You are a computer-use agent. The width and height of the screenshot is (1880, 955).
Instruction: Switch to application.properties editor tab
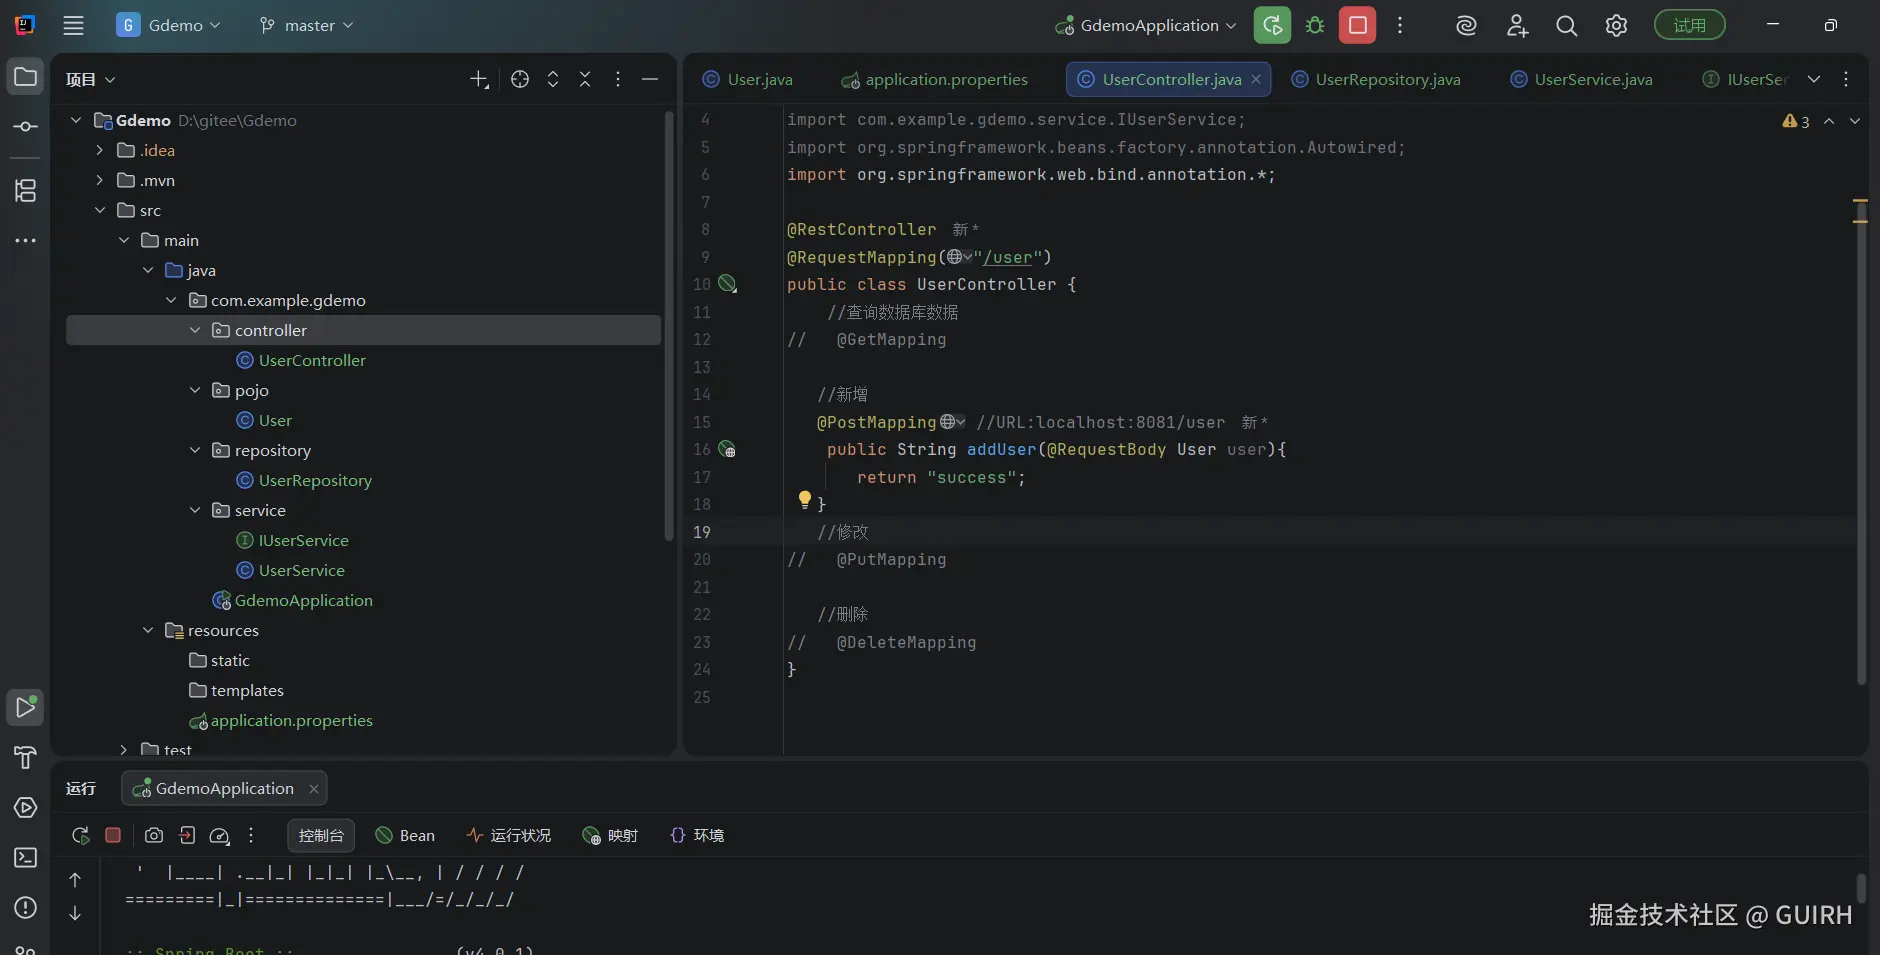pos(935,79)
